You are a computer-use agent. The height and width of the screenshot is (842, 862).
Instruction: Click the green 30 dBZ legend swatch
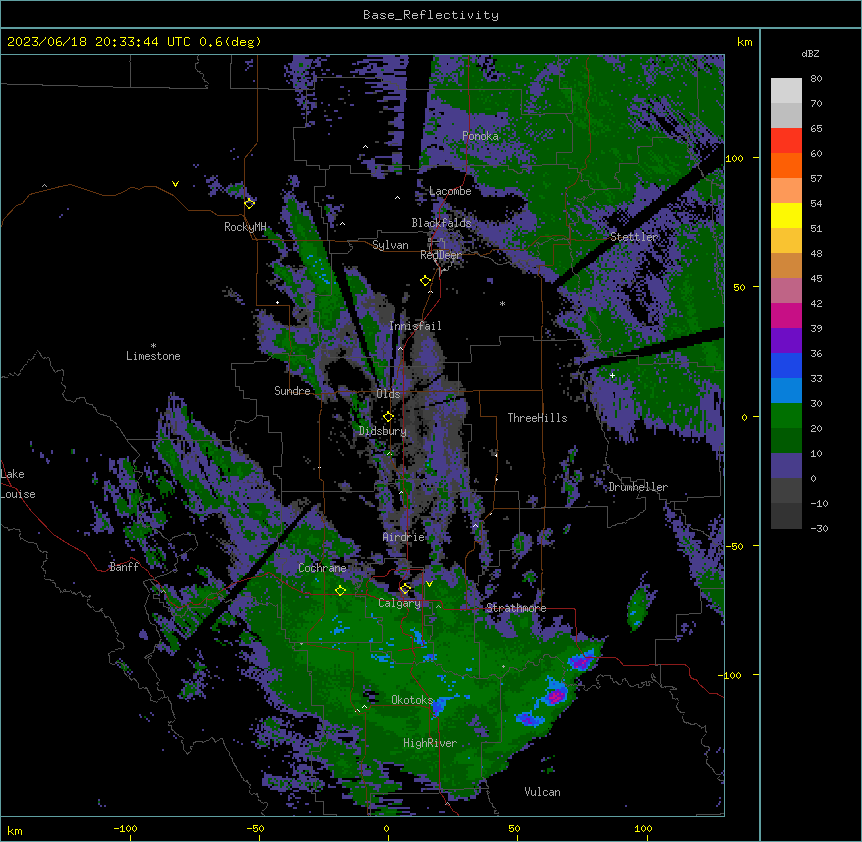tap(786, 416)
